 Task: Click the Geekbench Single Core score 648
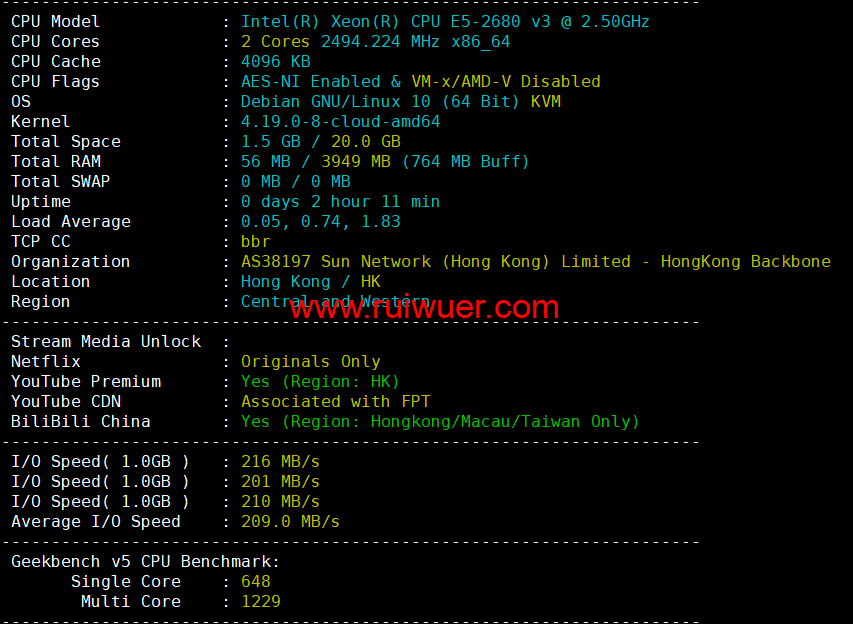tap(256, 582)
